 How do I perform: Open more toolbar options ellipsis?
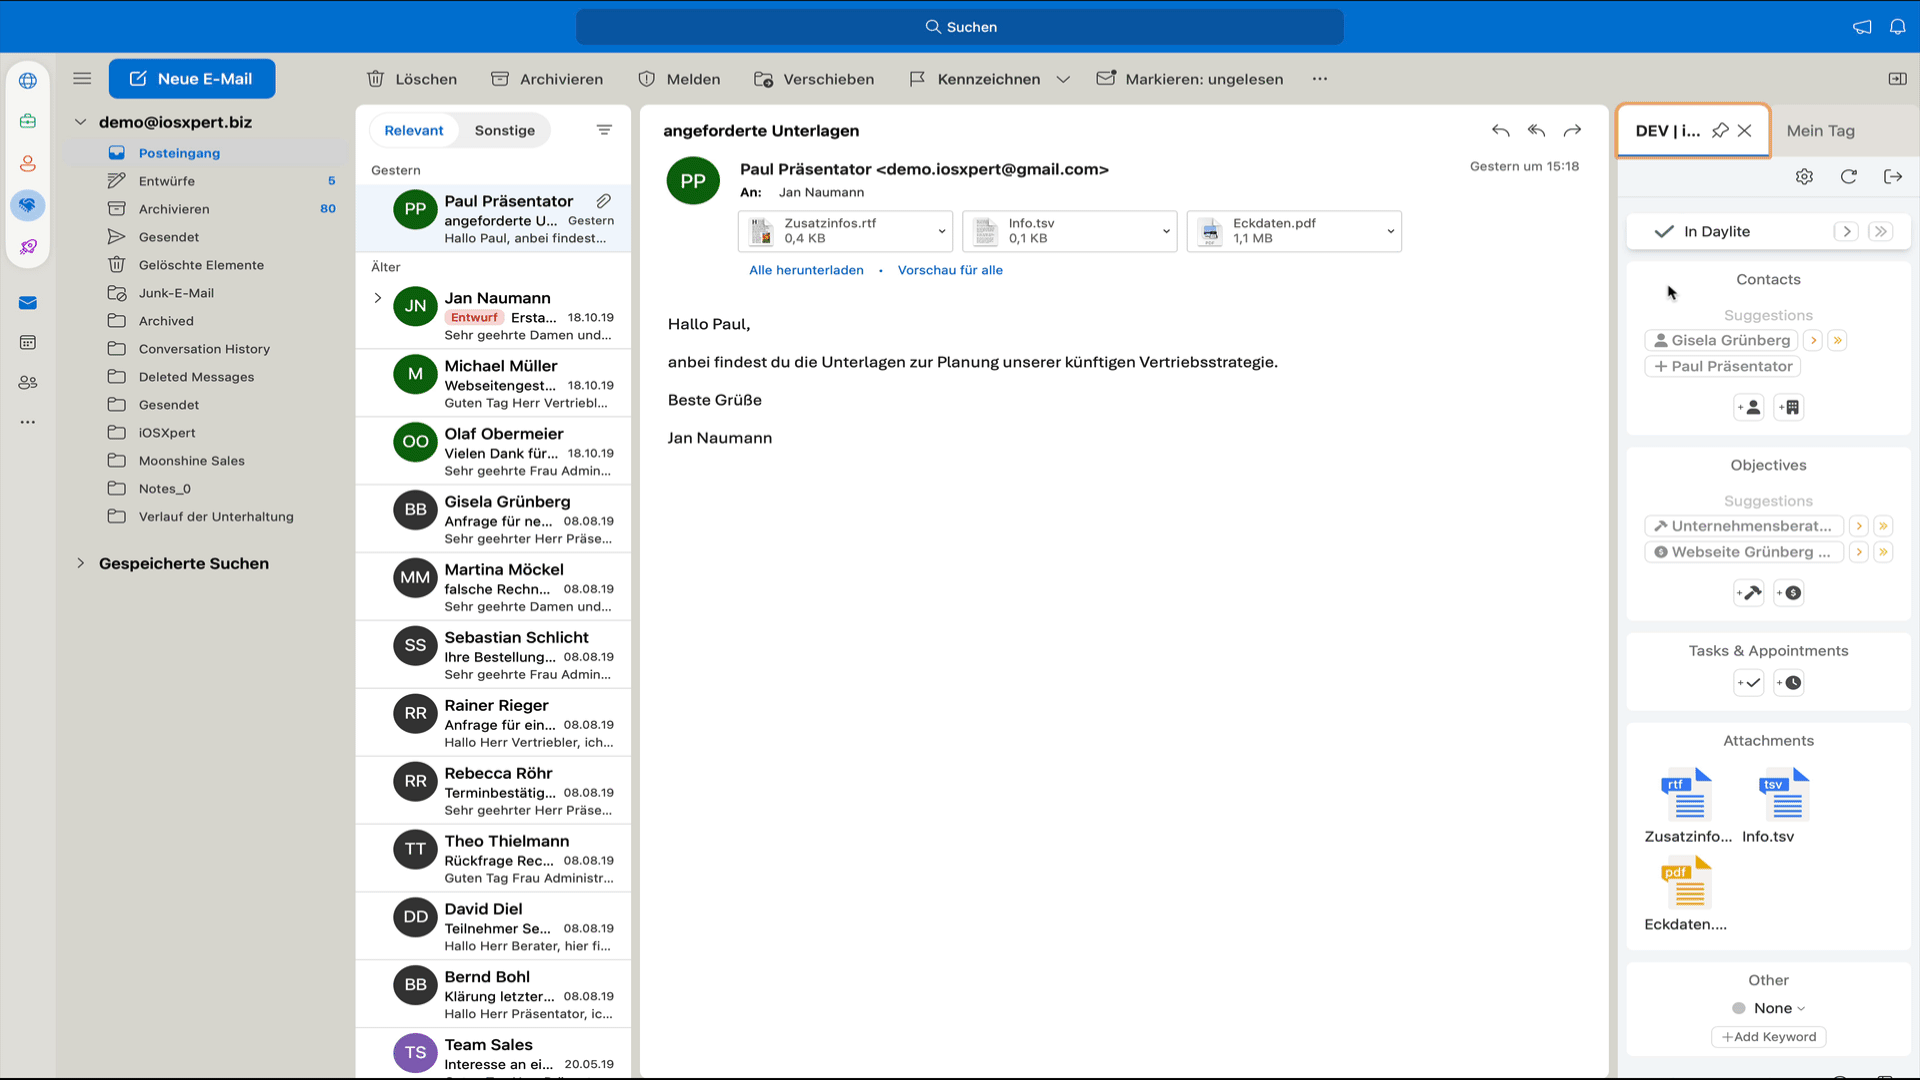click(1320, 79)
